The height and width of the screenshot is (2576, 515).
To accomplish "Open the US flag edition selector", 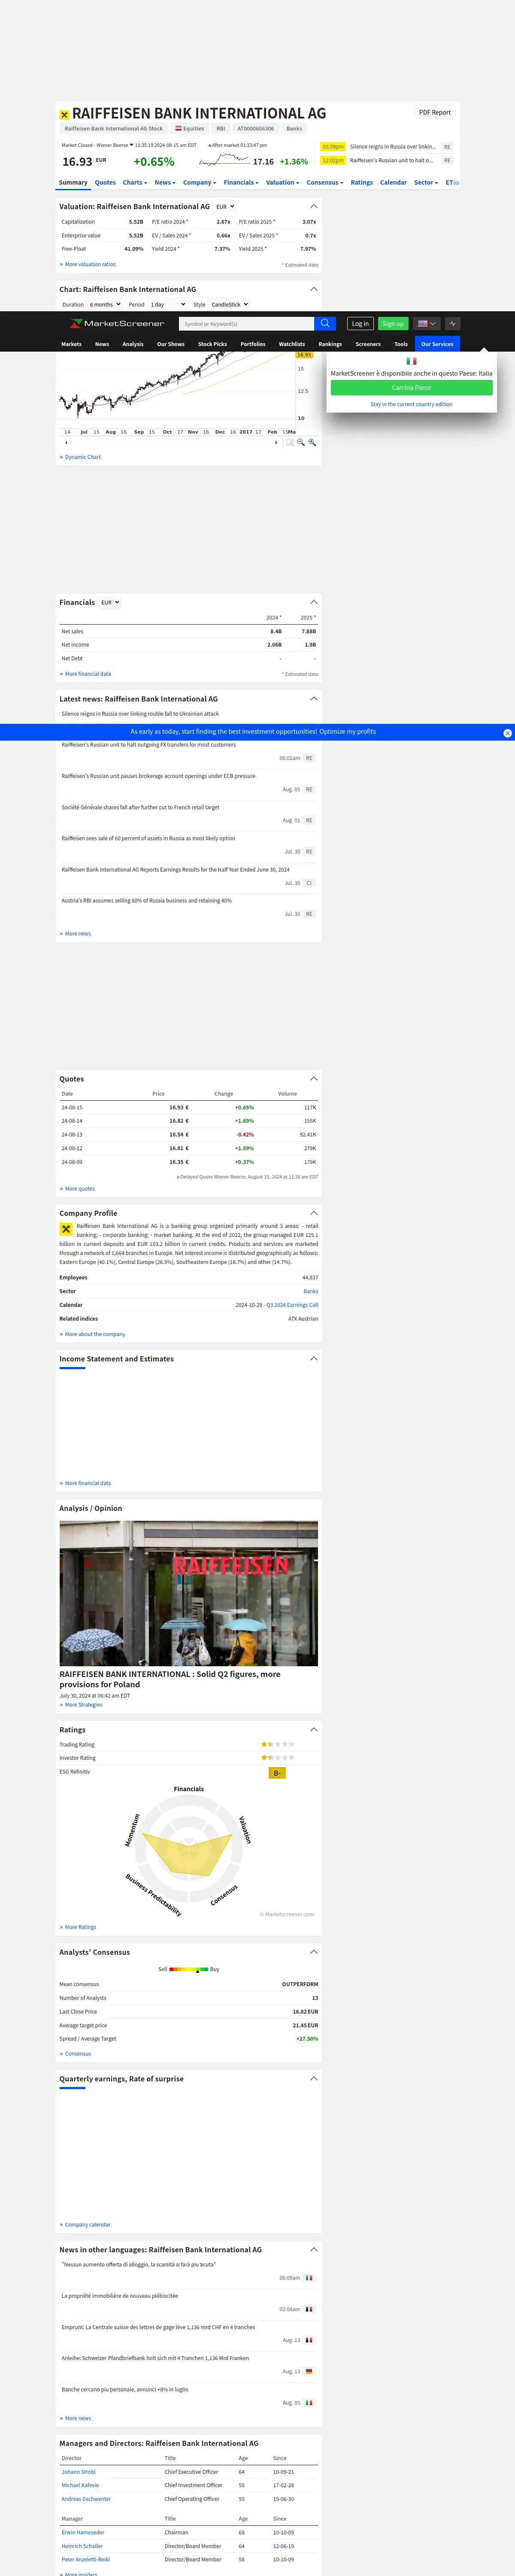I will tap(427, 323).
